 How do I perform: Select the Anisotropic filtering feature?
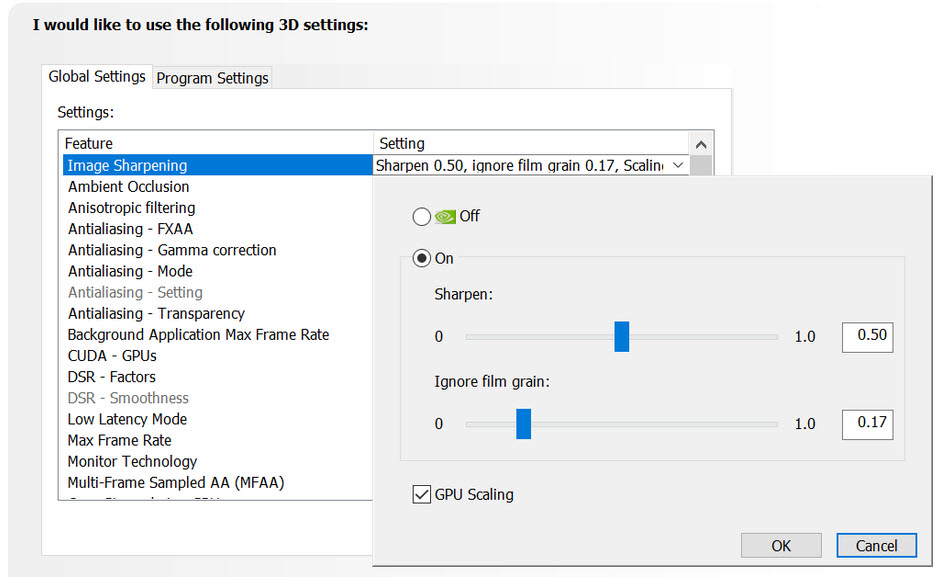coord(131,208)
